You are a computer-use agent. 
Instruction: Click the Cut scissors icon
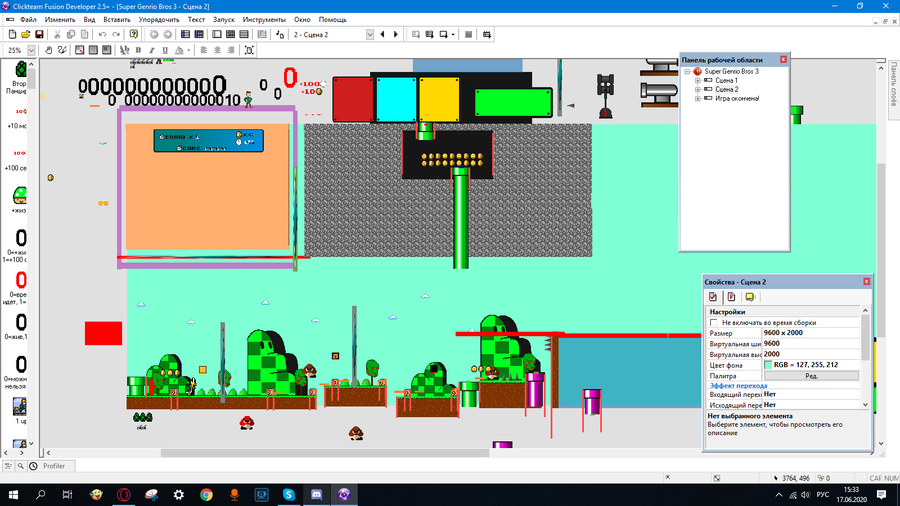tap(57, 34)
